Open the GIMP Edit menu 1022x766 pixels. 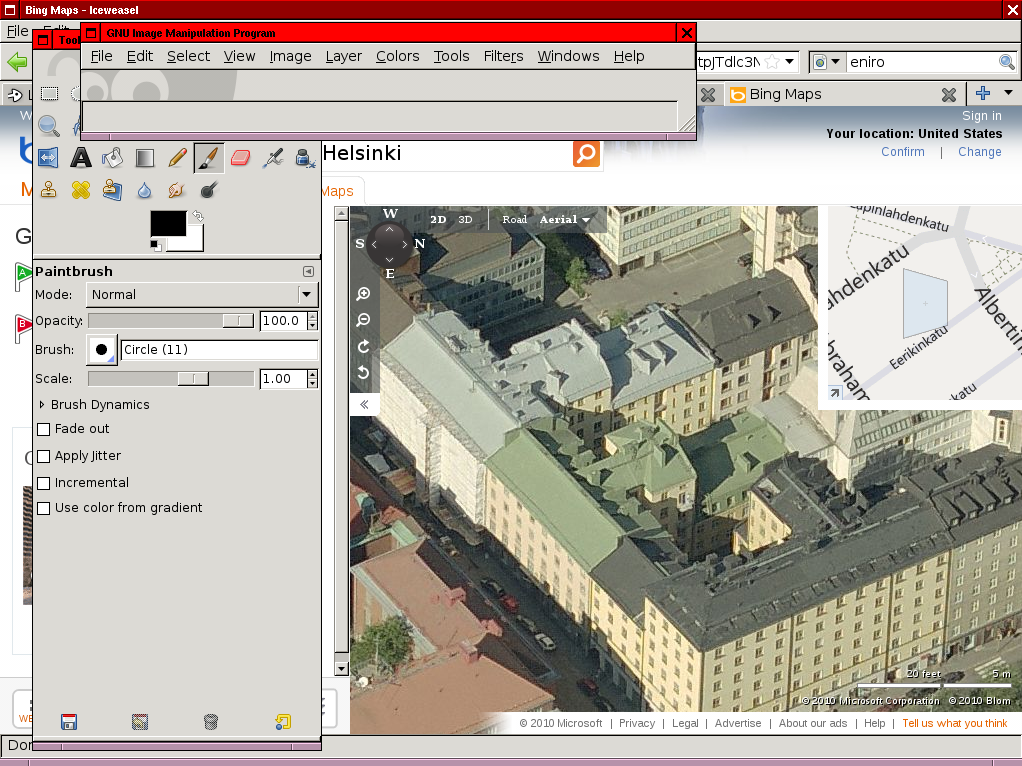coord(139,57)
